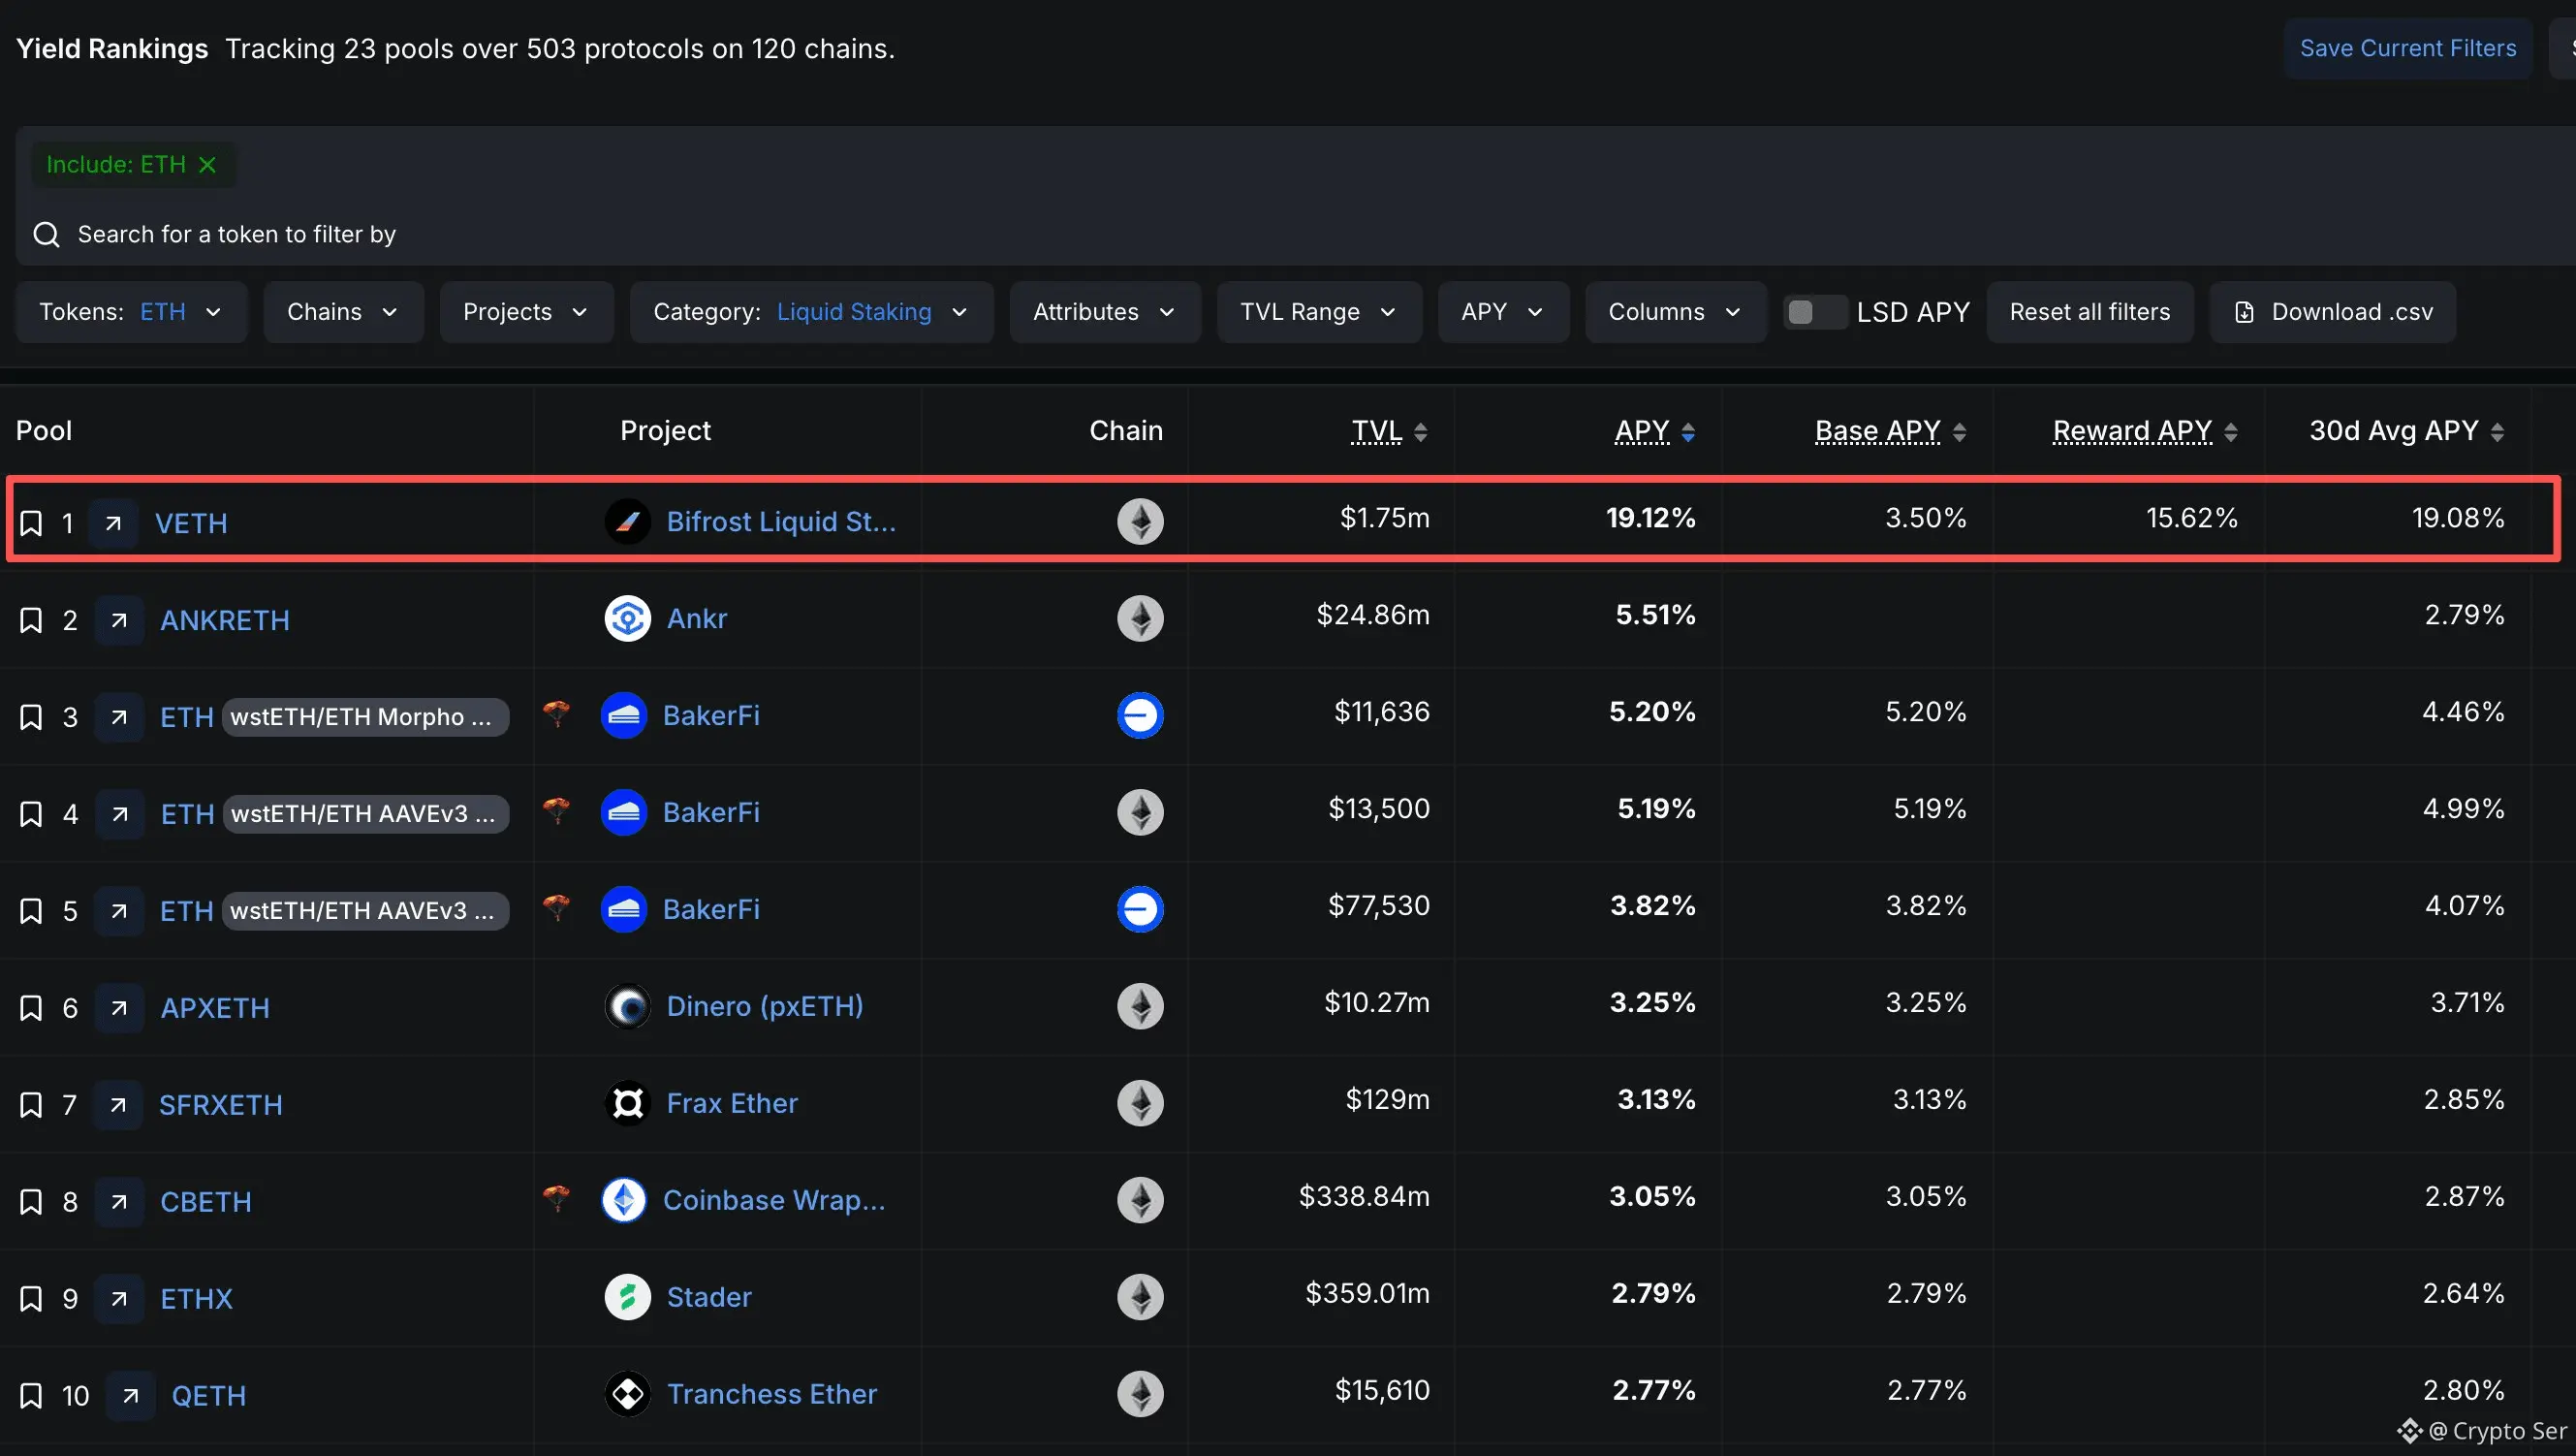This screenshot has height=1456, width=2576.
Task: Open the Tokens: ETH dropdown
Action: coord(131,312)
